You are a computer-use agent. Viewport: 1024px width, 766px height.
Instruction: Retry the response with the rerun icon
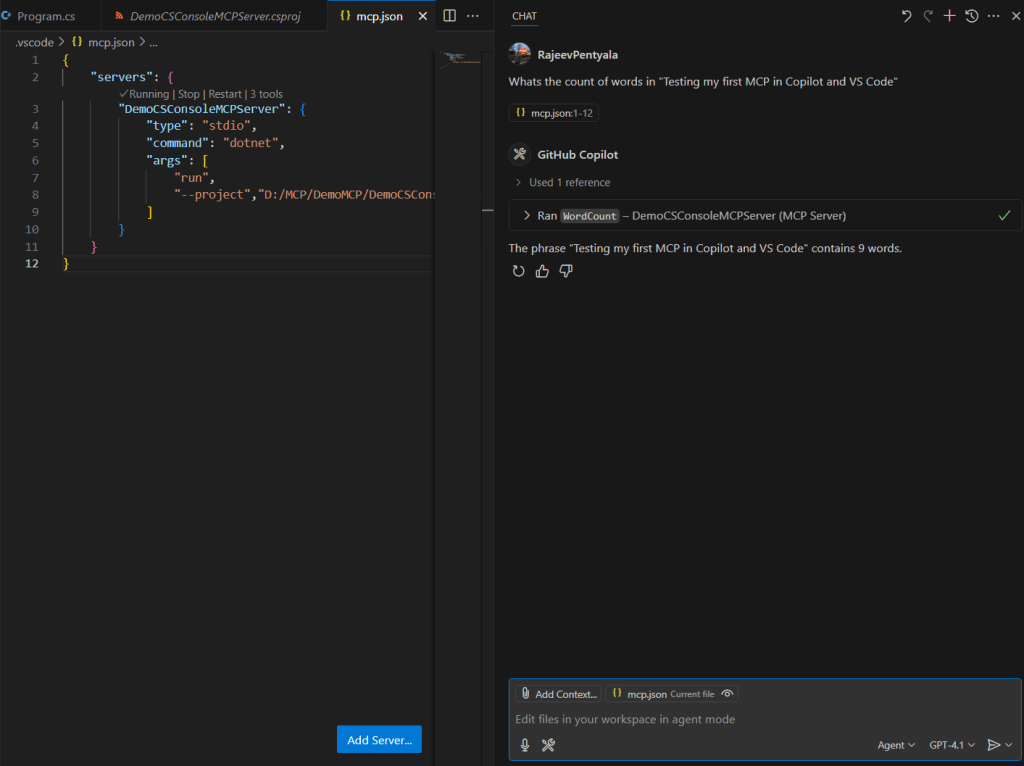(x=518, y=271)
